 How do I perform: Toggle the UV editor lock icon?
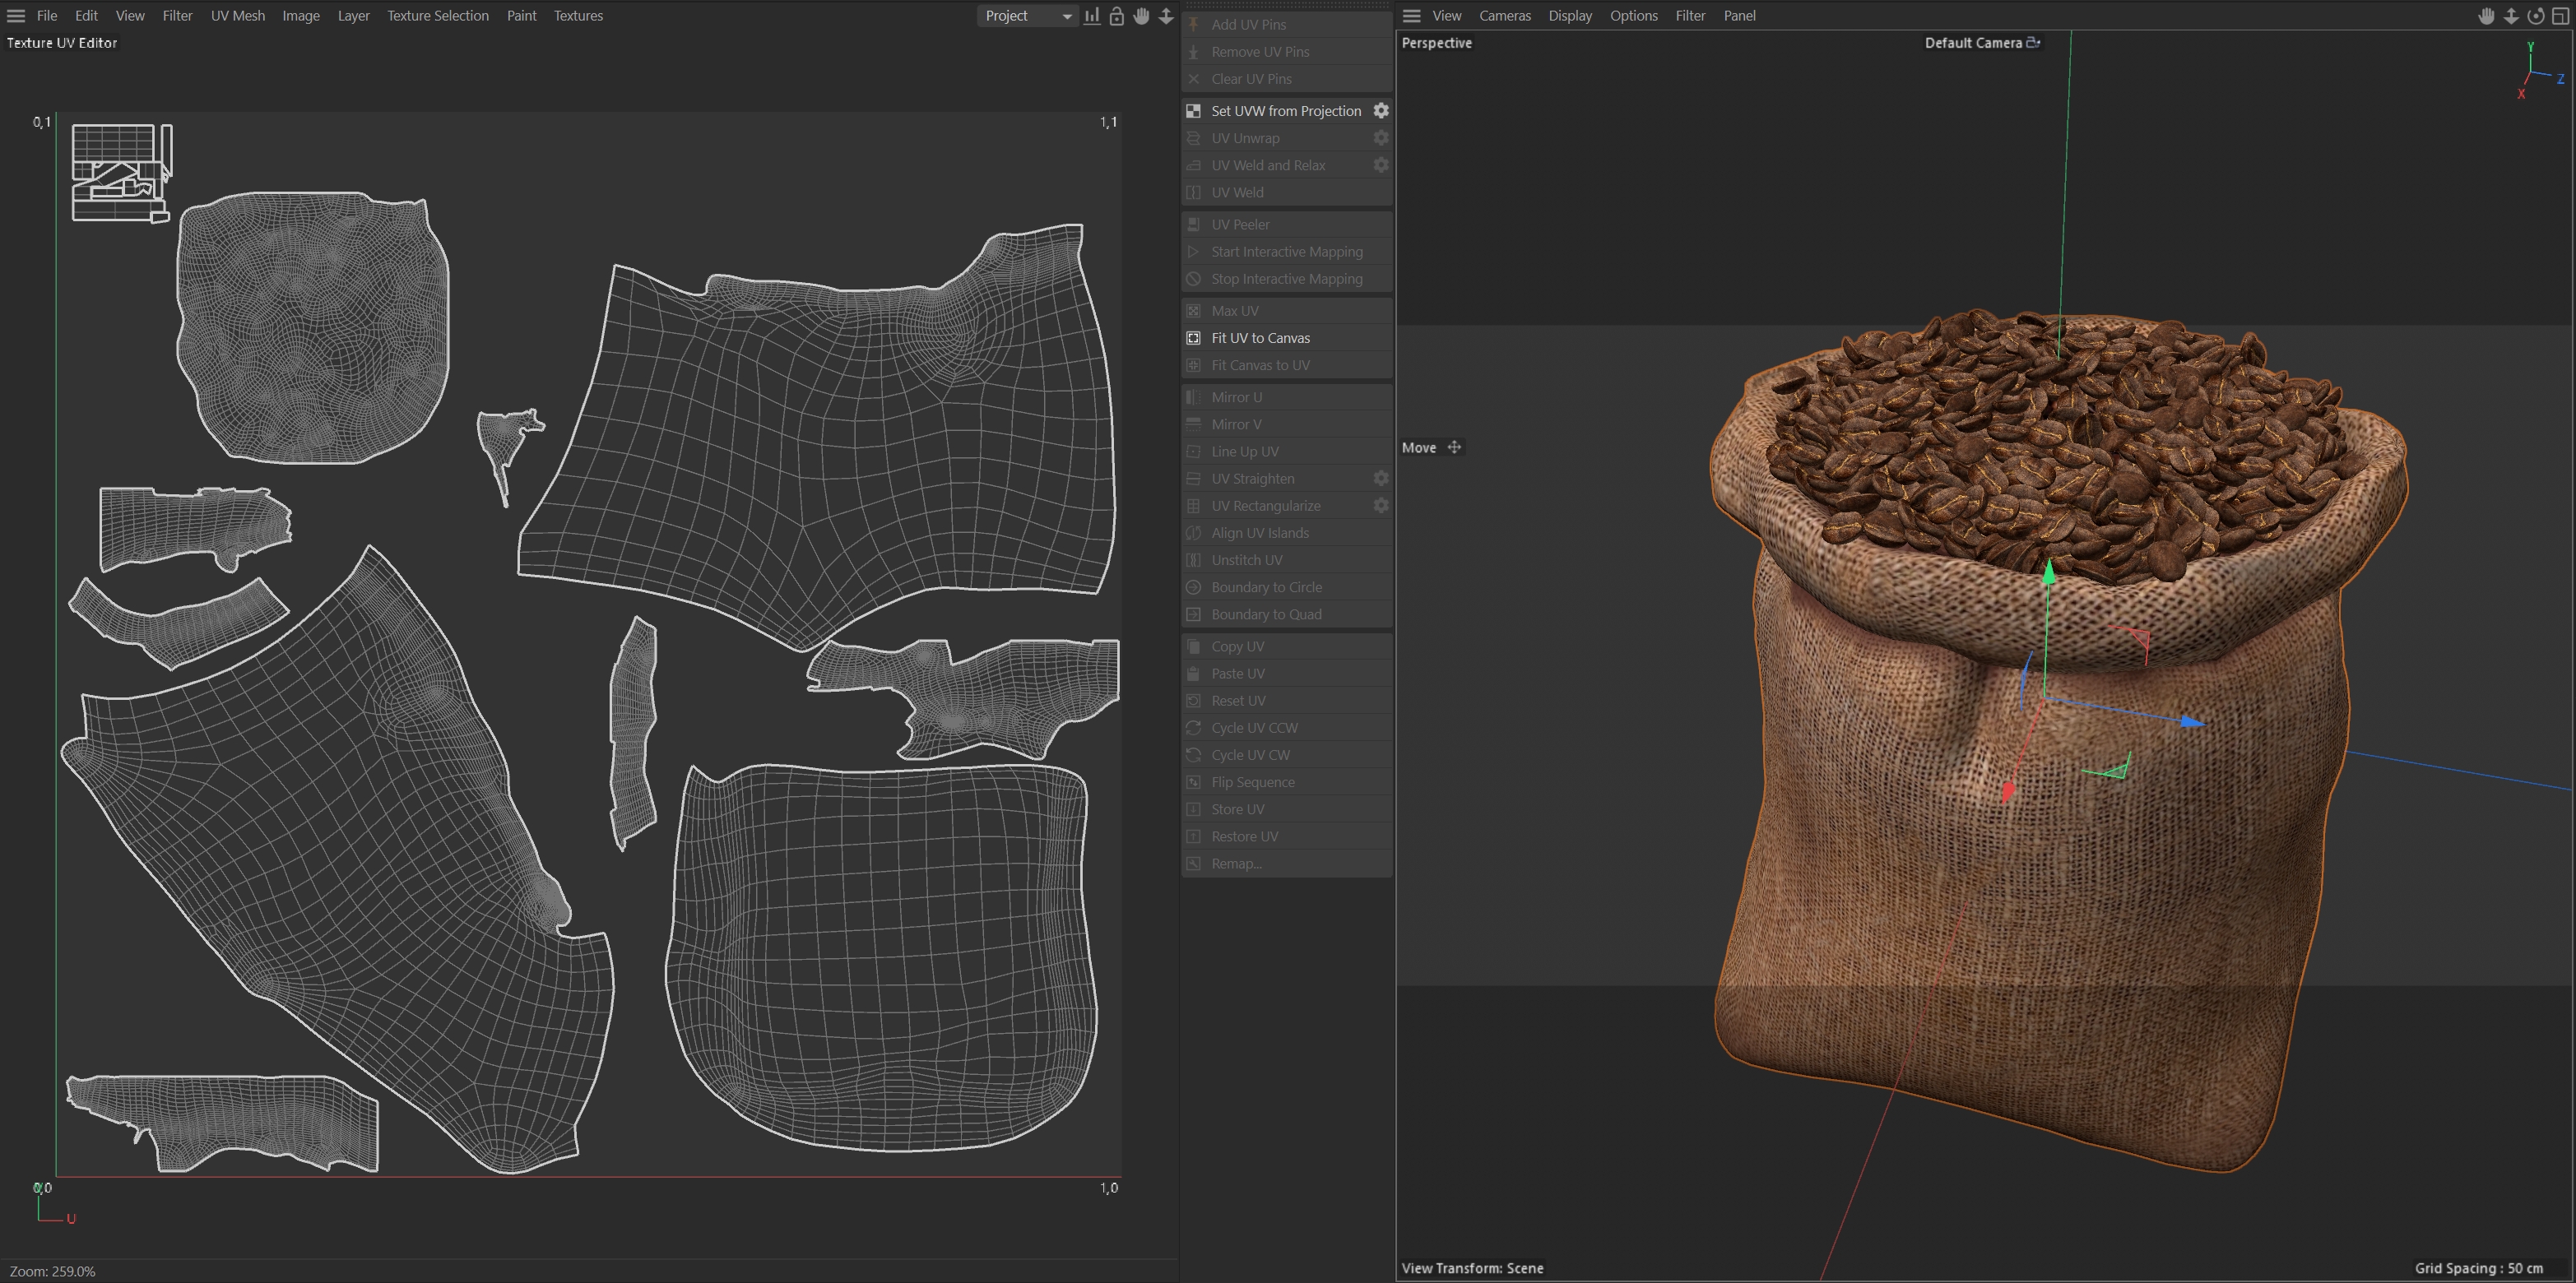(x=1117, y=16)
